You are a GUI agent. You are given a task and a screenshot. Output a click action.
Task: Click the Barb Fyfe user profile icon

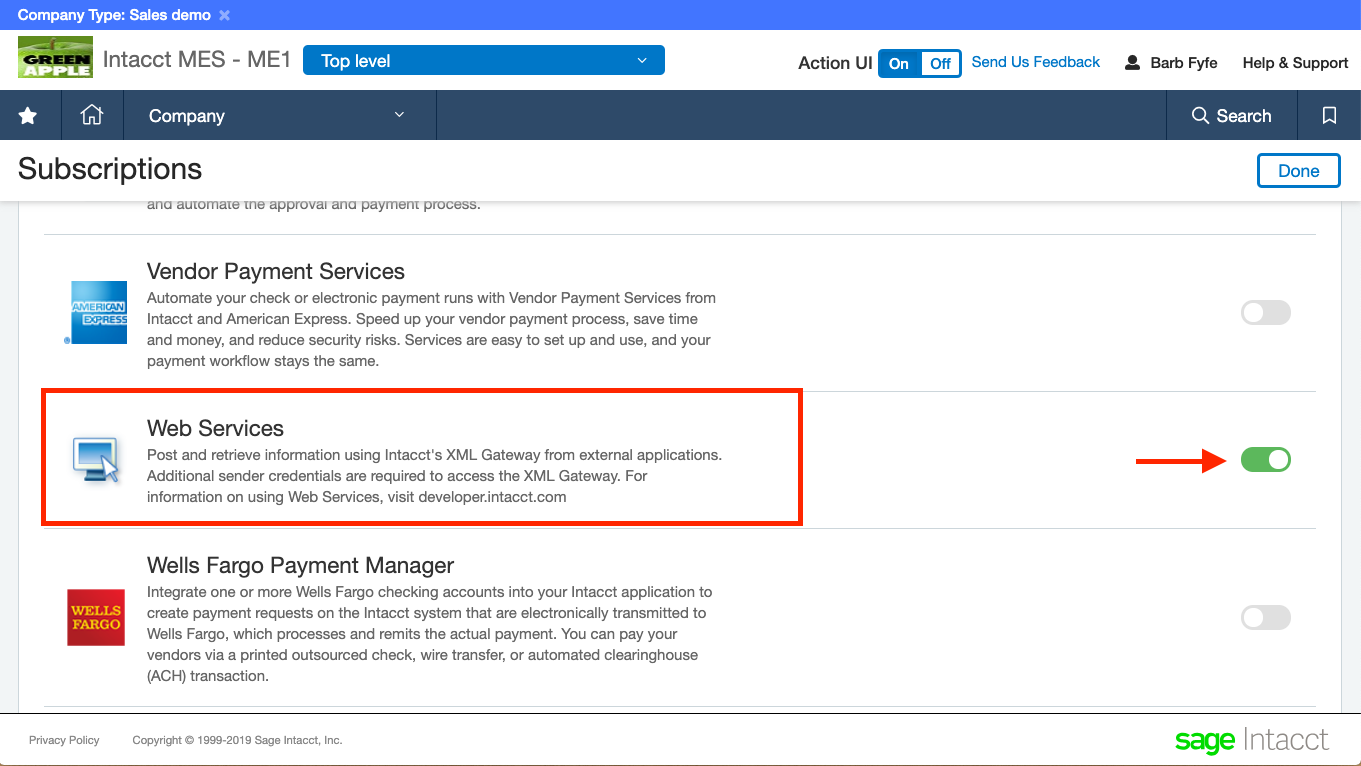point(1132,62)
